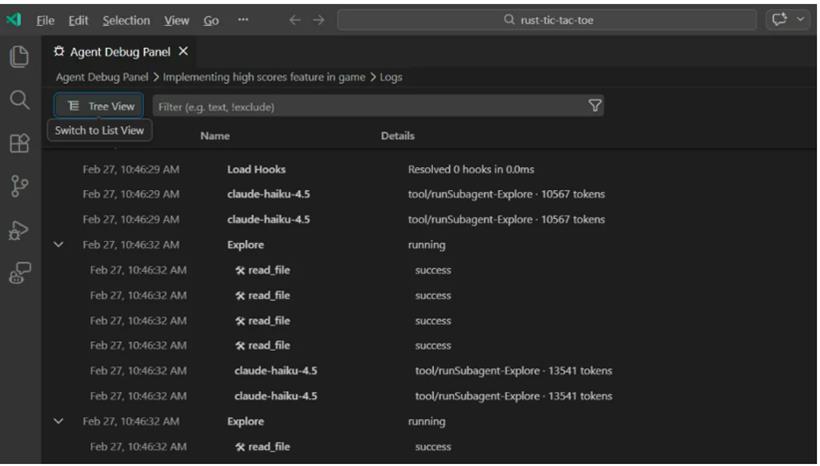This screenshot has width=820, height=466.
Task: Toggle Tree View to List View
Action: pyautogui.click(x=100, y=106)
